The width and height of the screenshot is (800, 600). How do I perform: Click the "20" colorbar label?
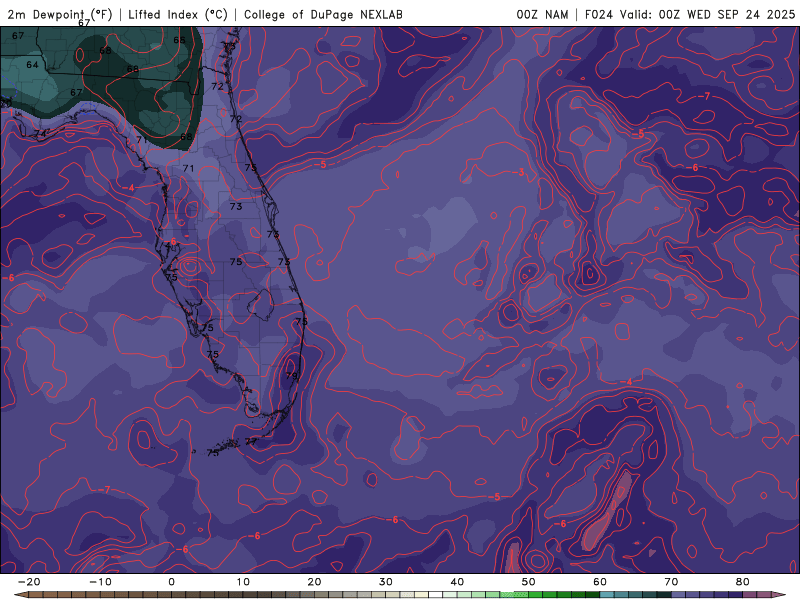pyautogui.click(x=314, y=582)
